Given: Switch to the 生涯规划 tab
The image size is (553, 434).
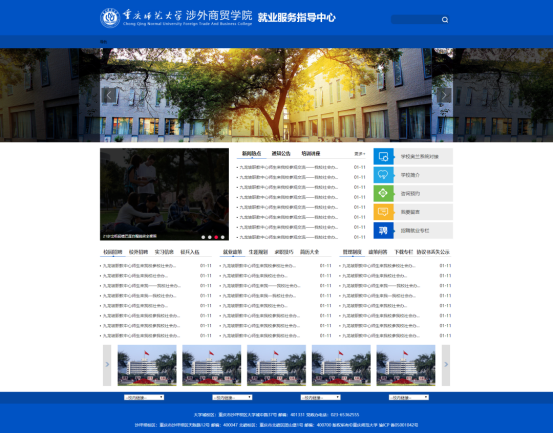Looking at the screenshot, I should (258, 252).
